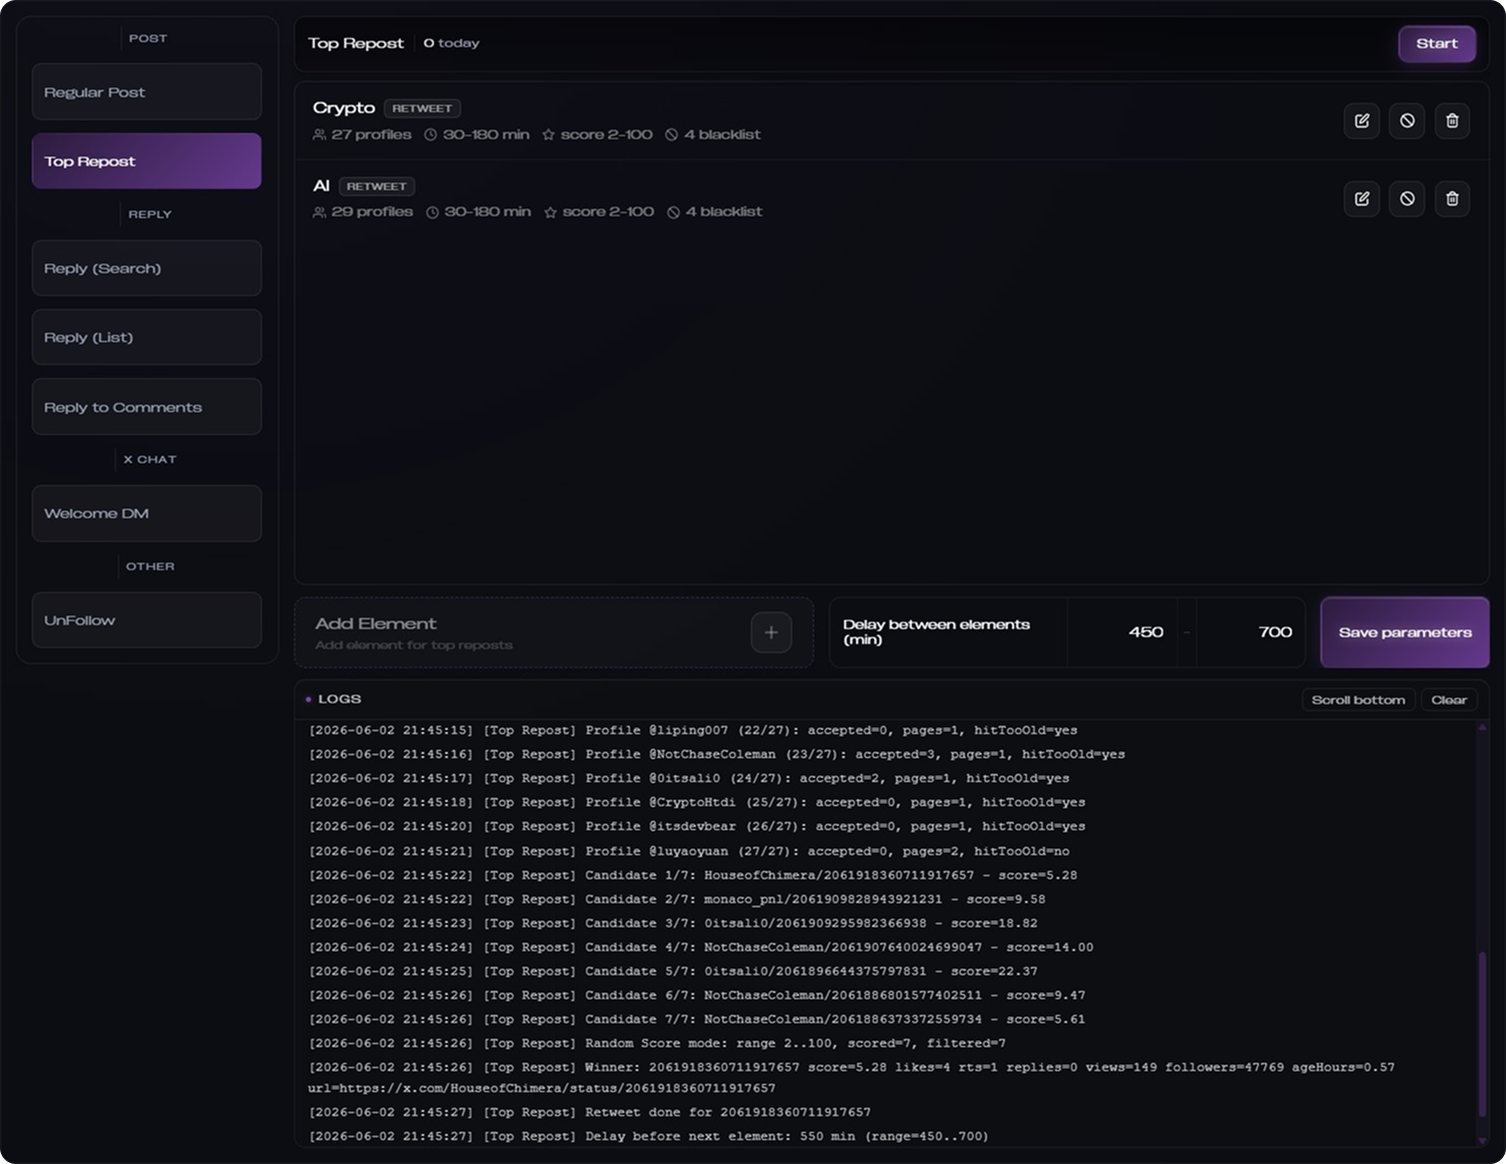Click log line 'Random Score mode: range 2..100'

click(657, 1043)
